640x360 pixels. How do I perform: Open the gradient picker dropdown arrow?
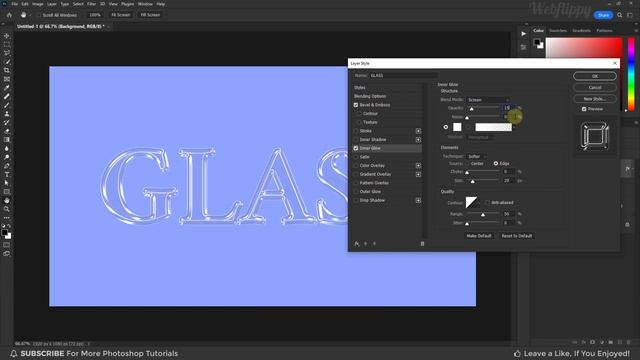point(514,127)
